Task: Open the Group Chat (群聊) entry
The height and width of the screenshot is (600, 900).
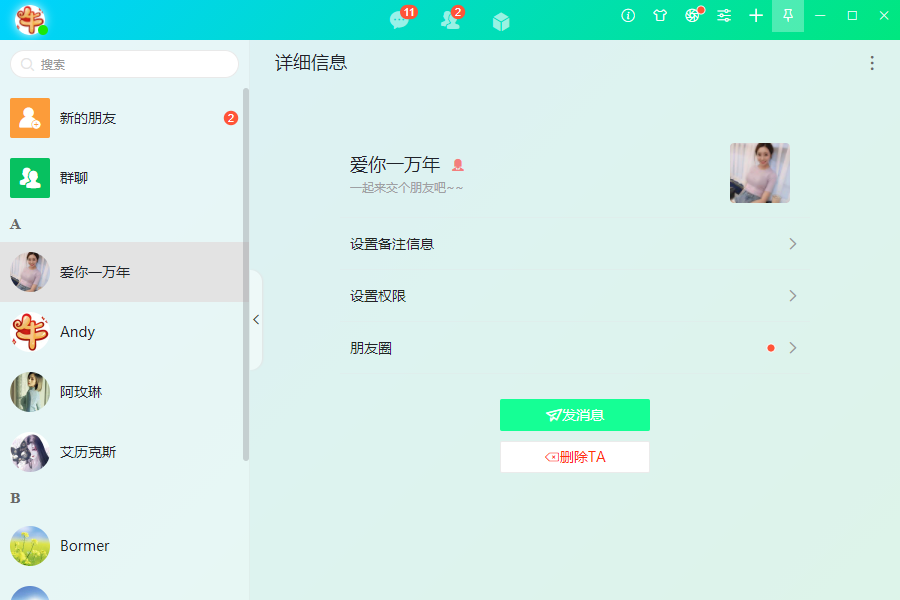Action: tap(125, 178)
